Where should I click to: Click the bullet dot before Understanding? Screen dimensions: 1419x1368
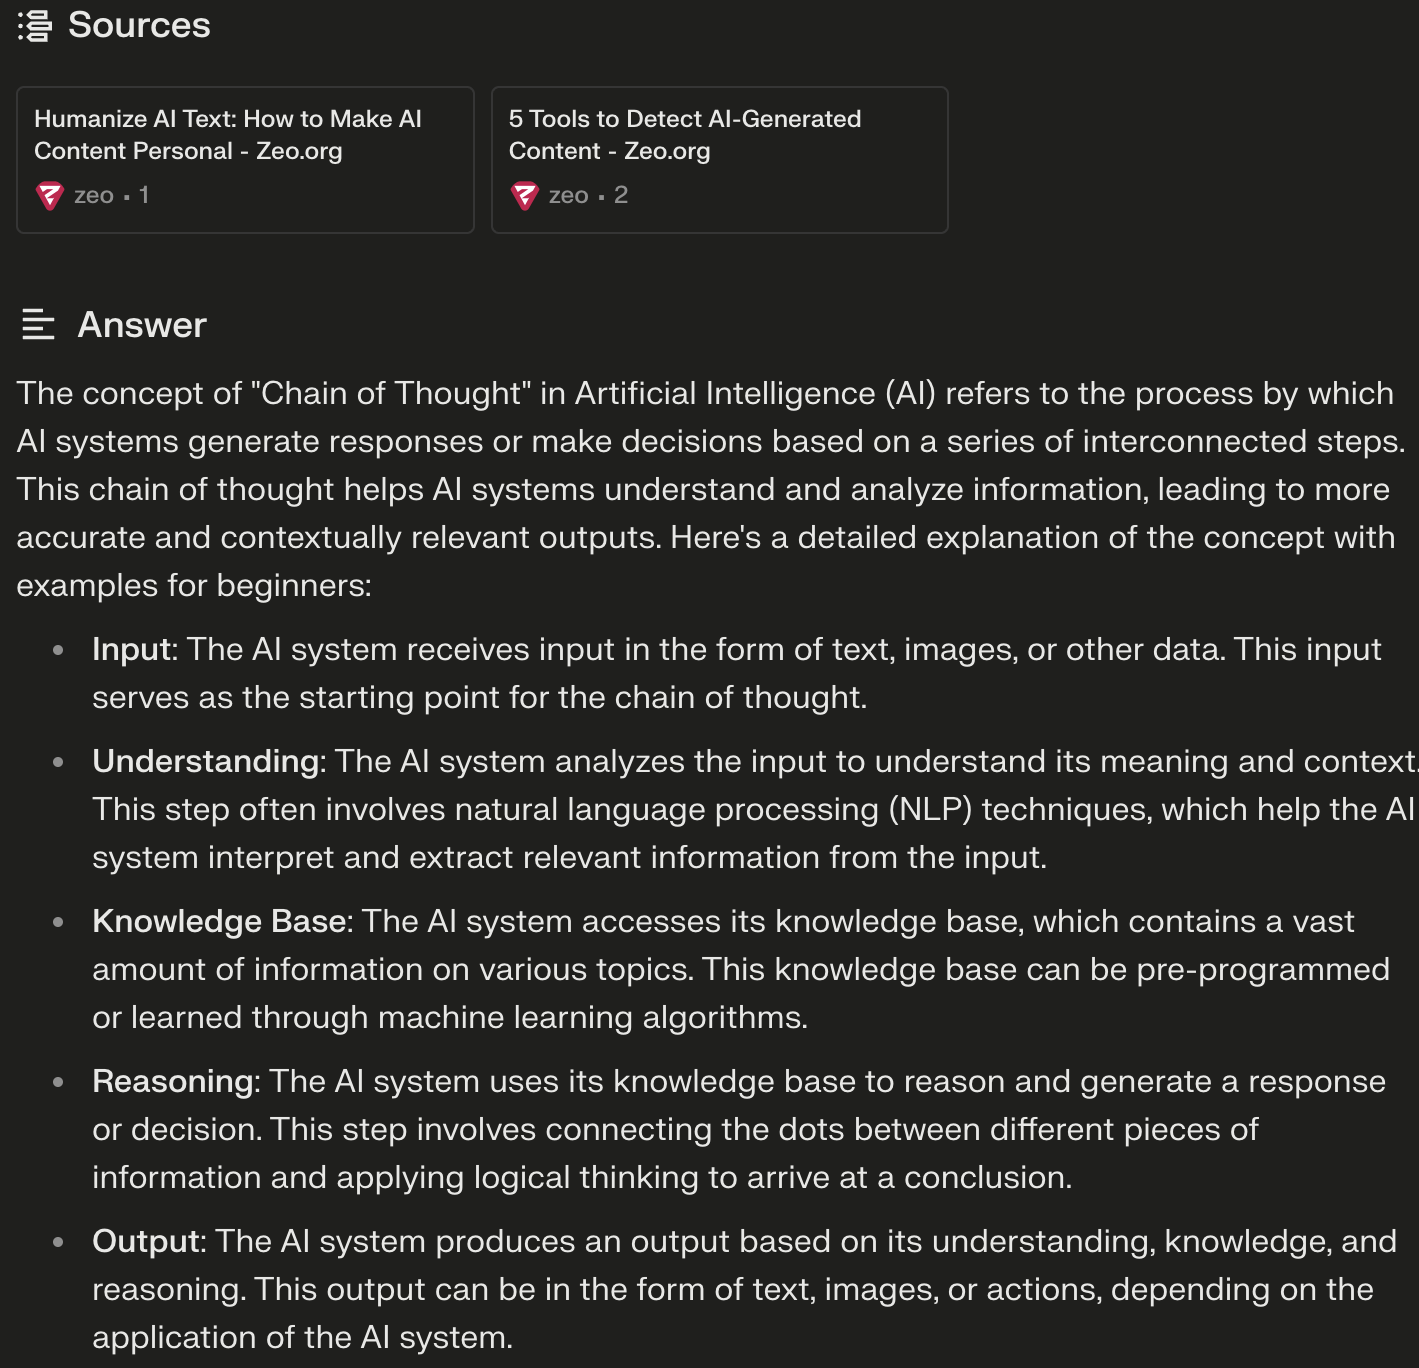click(58, 762)
